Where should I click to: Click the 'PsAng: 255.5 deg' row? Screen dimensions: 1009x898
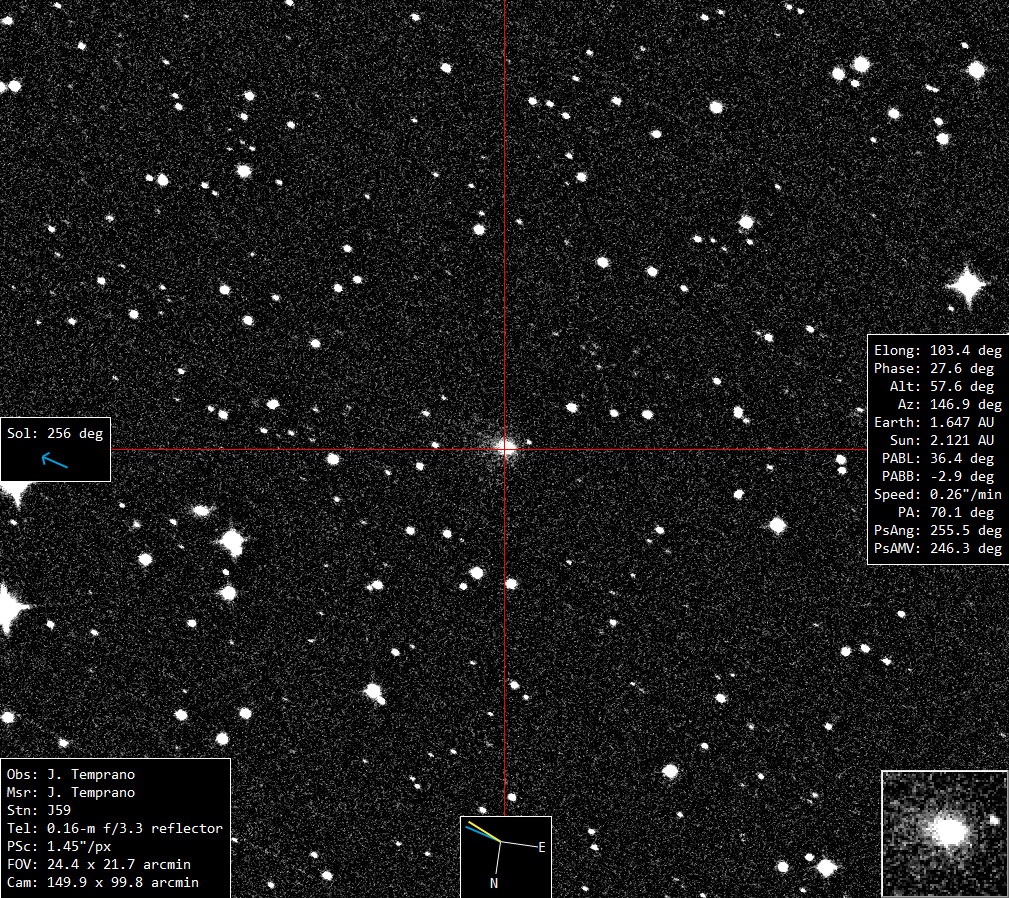[x=938, y=531]
